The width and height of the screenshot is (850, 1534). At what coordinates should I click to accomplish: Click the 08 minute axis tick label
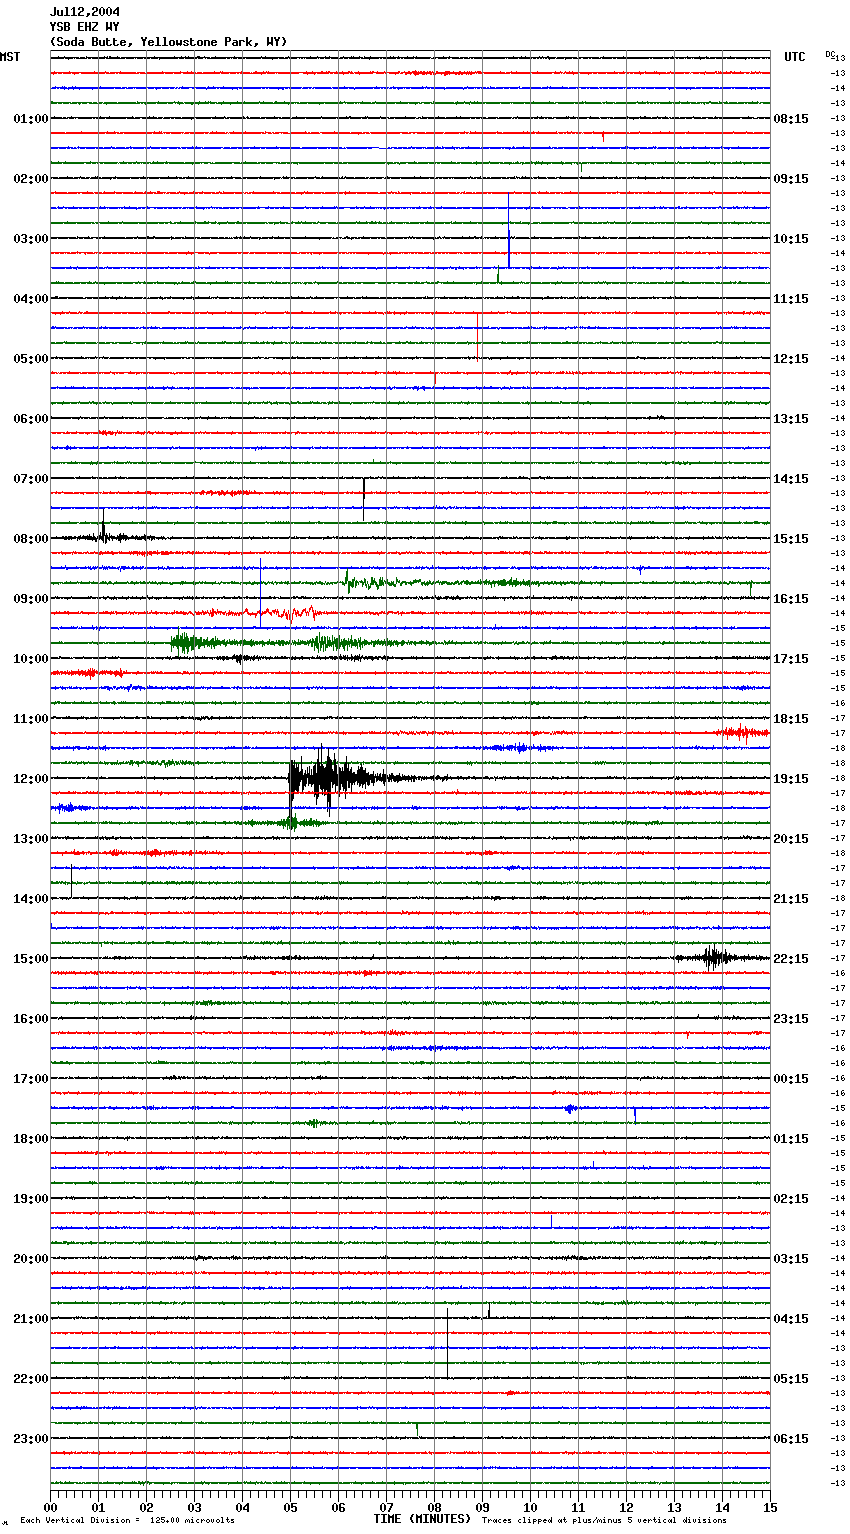pyautogui.click(x=435, y=1507)
